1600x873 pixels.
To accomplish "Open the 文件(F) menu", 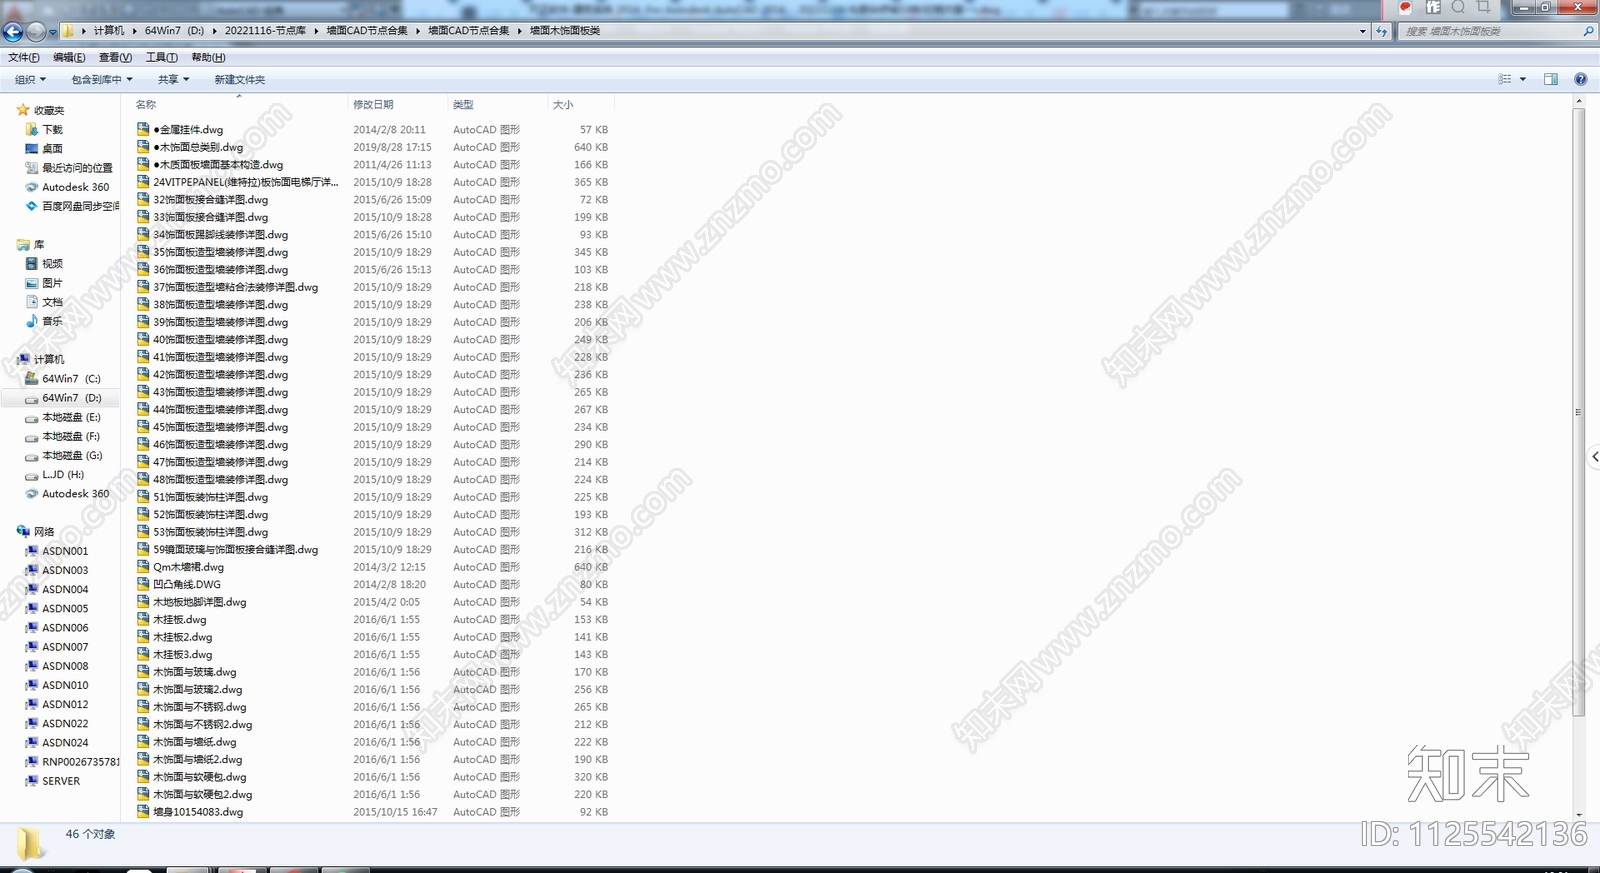I will (x=24, y=57).
